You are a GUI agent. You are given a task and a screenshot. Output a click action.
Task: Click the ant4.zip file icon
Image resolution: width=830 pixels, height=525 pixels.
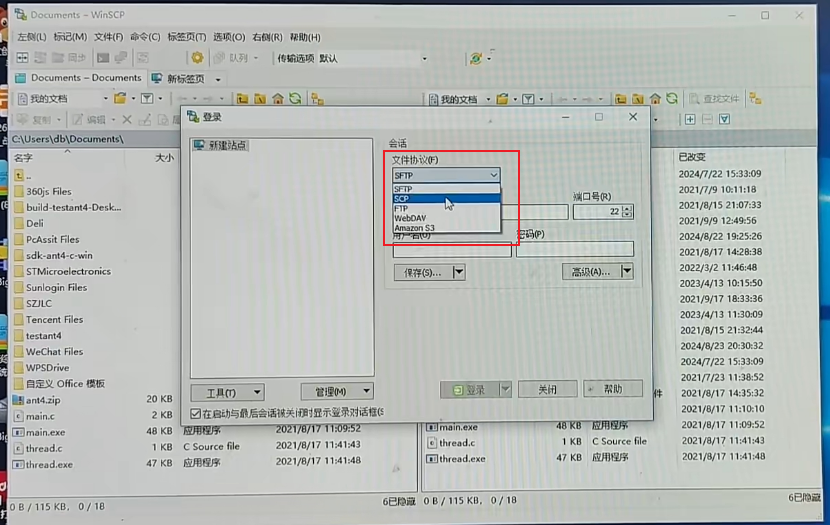[19, 400]
